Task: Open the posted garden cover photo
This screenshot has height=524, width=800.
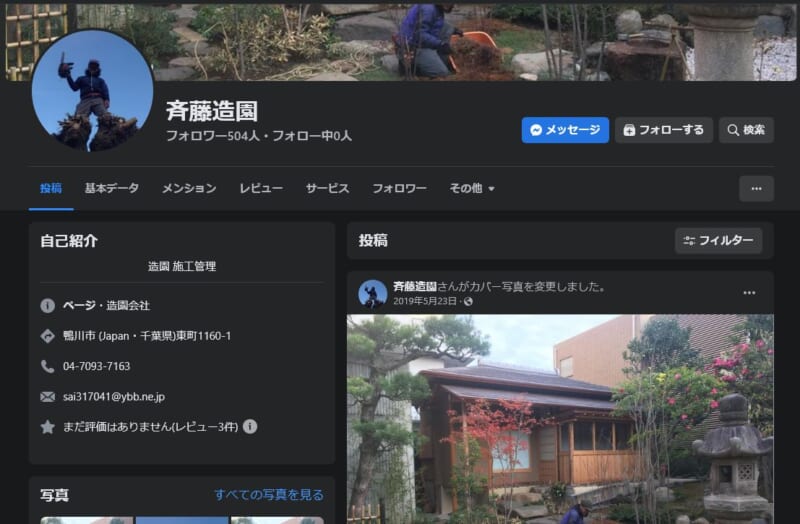Action: (560, 419)
